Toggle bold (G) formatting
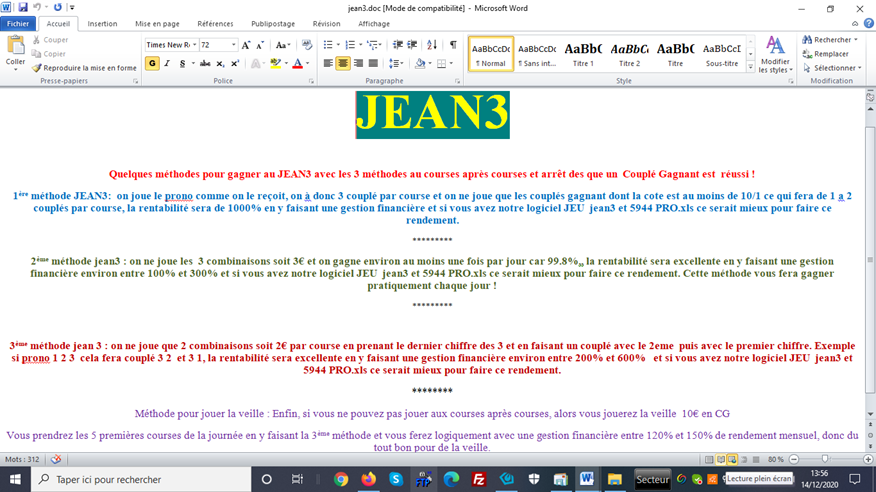Screen dimensions: 876x492 click(152, 63)
